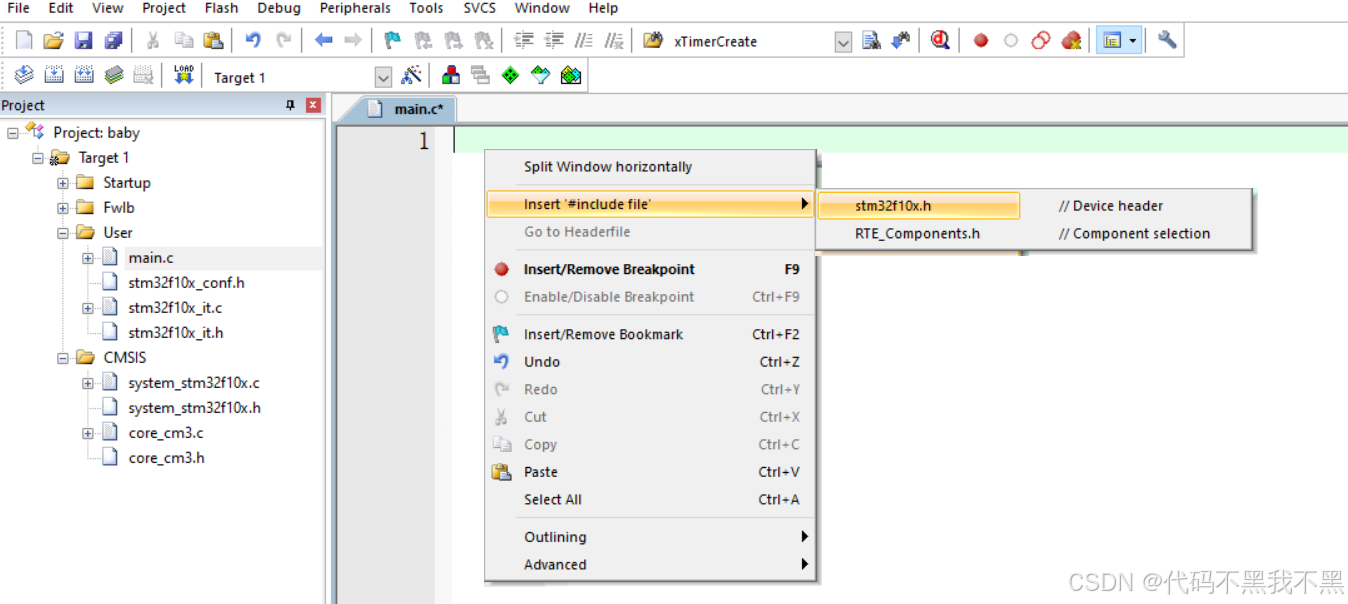The width and height of the screenshot is (1348, 604).
Task: Click the Batch Build icon
Action: tap(114, 75)
